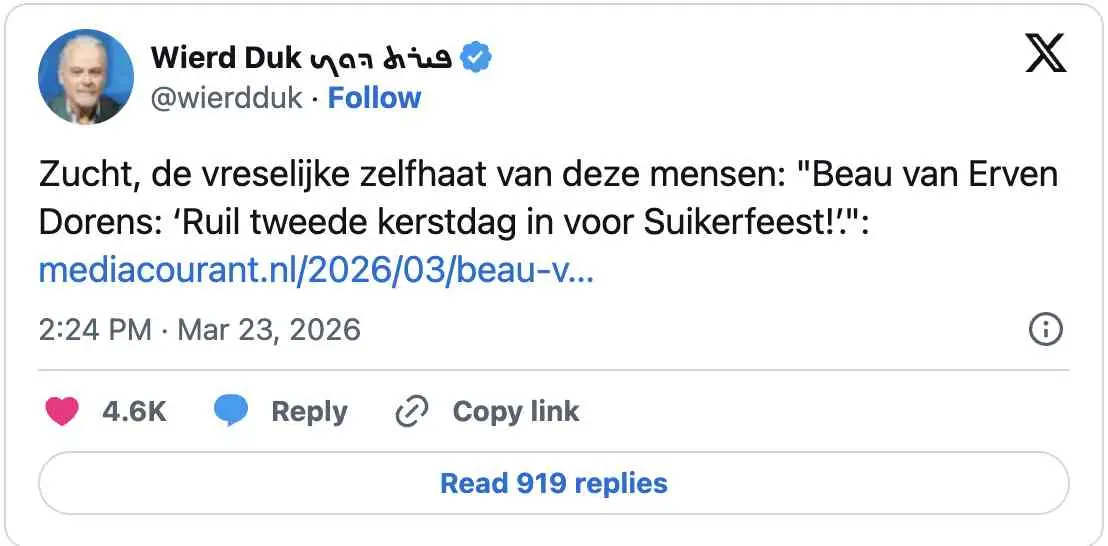The height and width of the screenshot is (546, 1108).
Task: Click the Reply text label
Action: click(309, 411)
